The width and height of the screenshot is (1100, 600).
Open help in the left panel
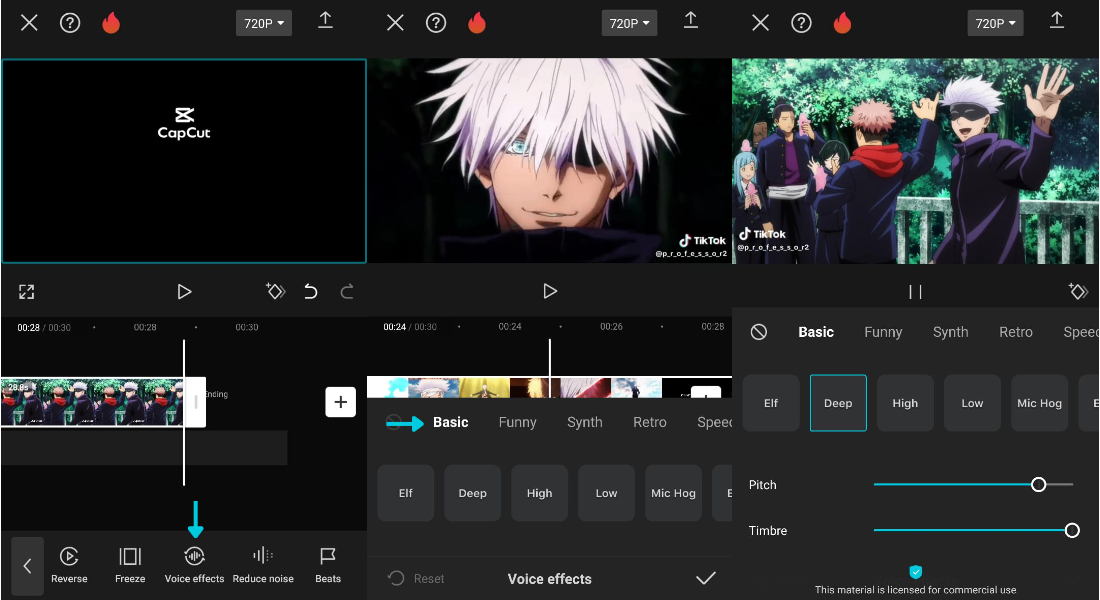[69, 23]
